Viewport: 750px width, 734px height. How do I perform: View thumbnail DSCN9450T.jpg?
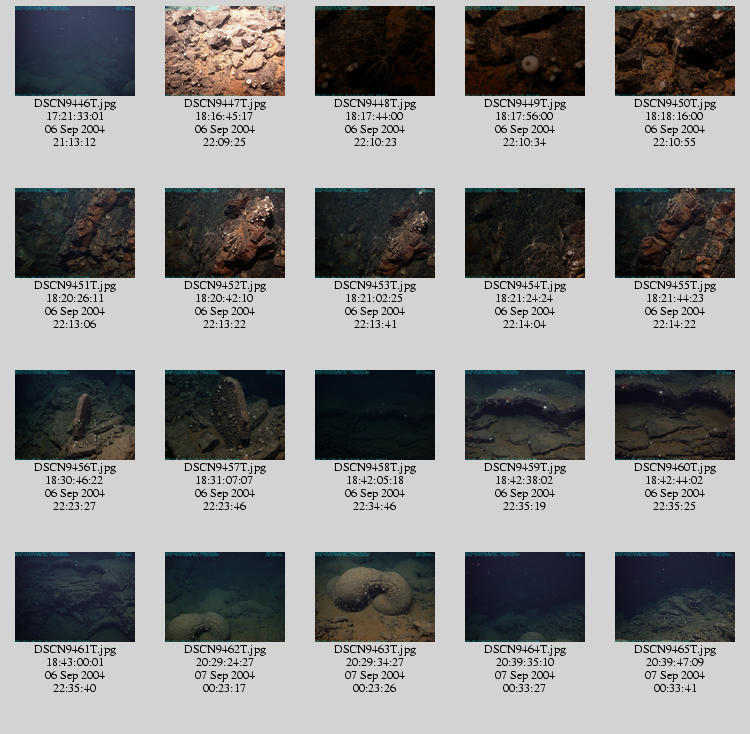click(675, 51)
